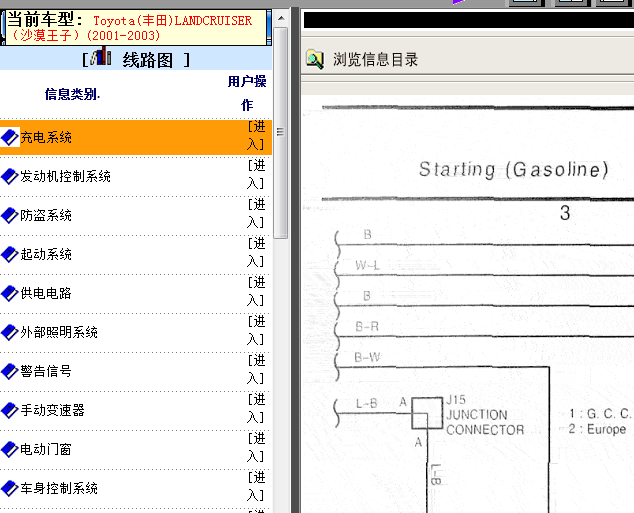634x513 pixels.
Task: Open [进入] link for 充电系统
Action: click(x=256, y=135)
